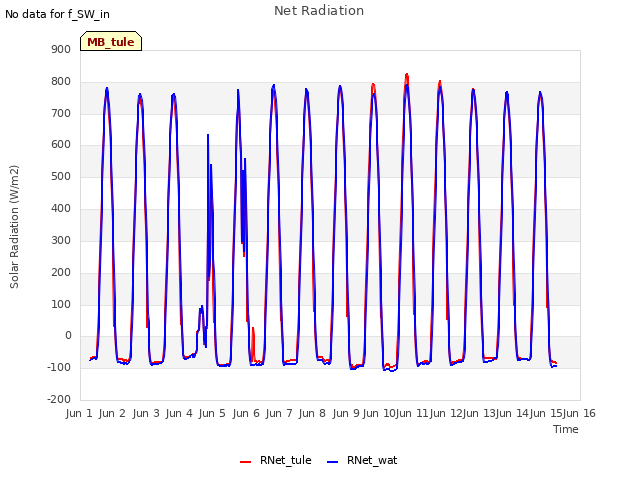Click the 800 y-axis value
Screen dimensions: 640x480
tap(61, 81)
